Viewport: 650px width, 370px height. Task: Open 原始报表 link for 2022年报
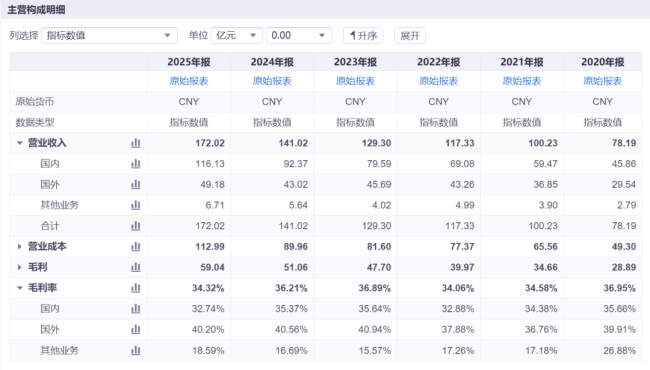[439, 81]
